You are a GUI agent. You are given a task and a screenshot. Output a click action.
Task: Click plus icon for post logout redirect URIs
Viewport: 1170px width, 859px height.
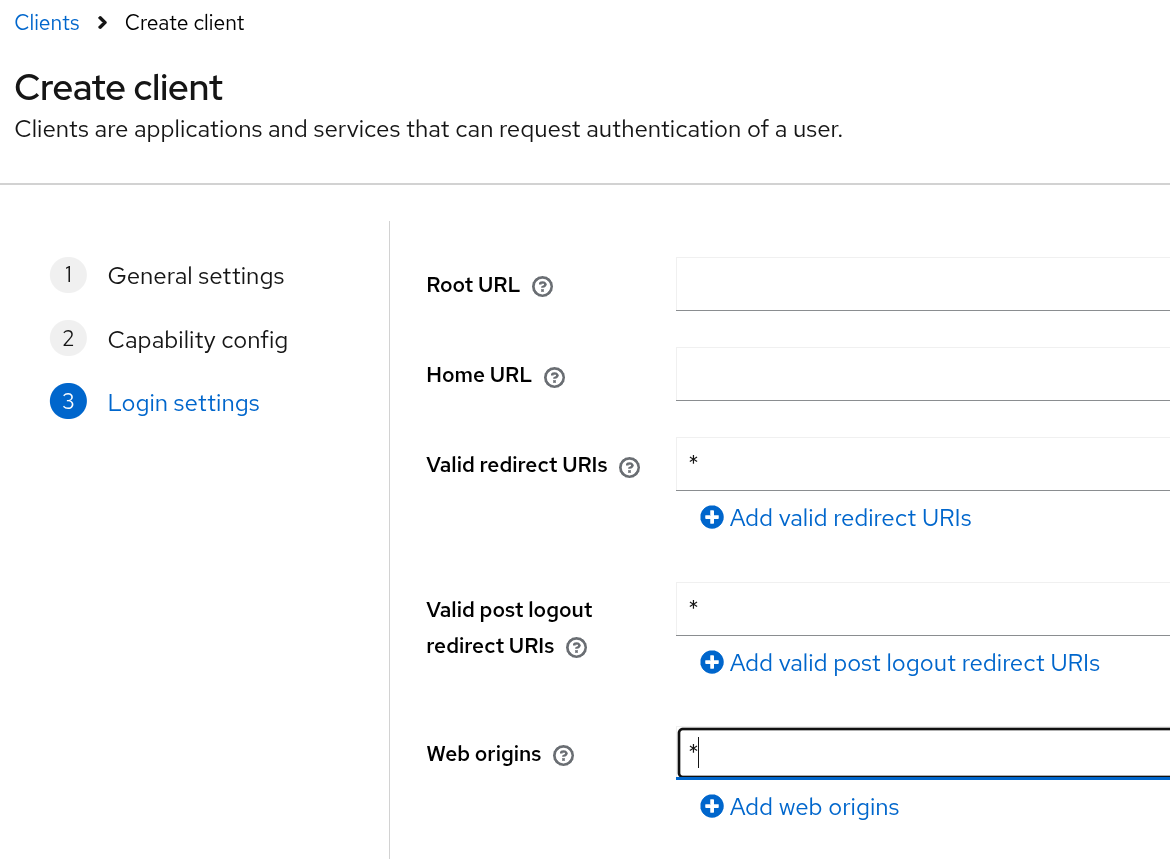coord(712,663)
